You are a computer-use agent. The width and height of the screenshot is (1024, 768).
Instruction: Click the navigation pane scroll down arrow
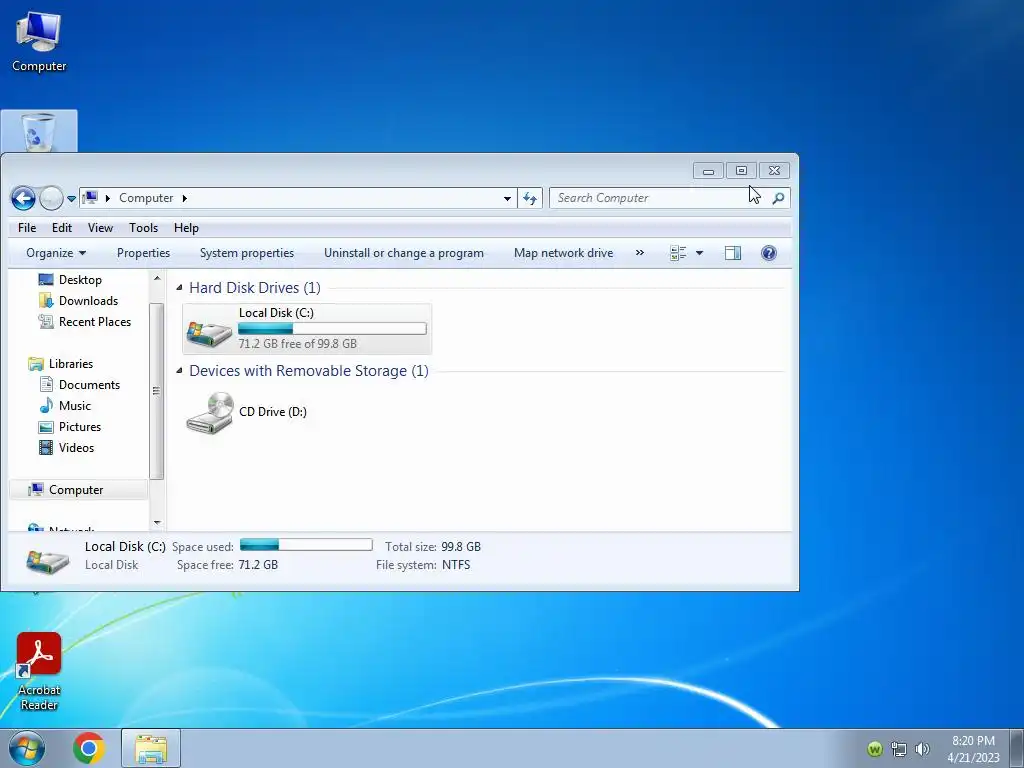click(x=157, y=523)
